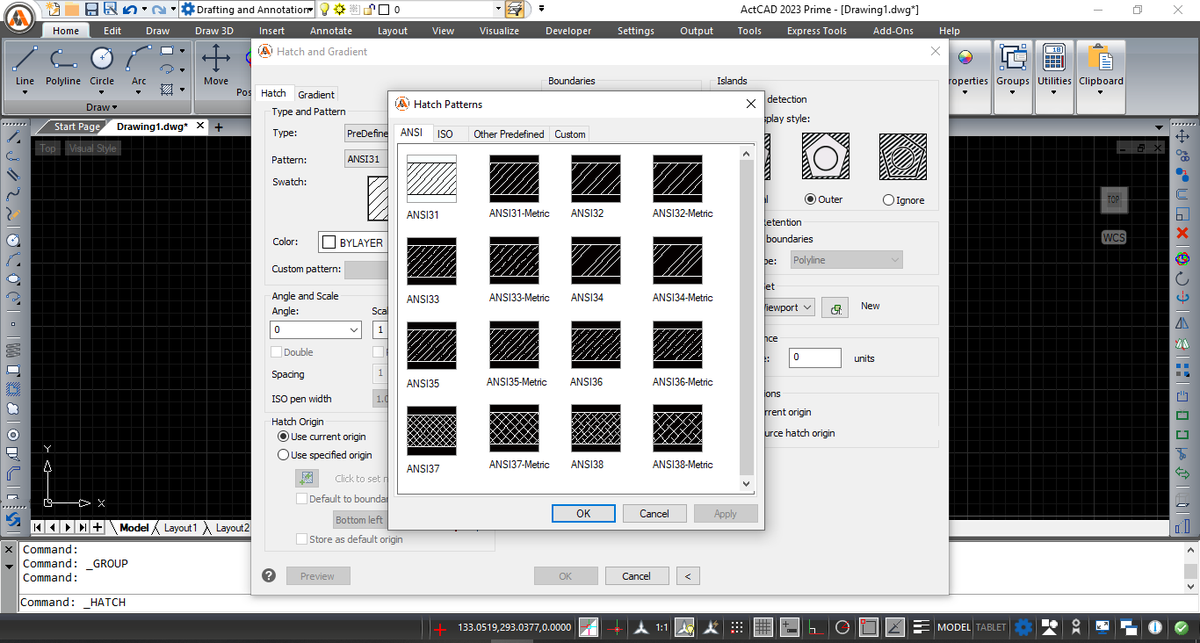Click the blue settings gear in status bar

[x=1022, y=627]
